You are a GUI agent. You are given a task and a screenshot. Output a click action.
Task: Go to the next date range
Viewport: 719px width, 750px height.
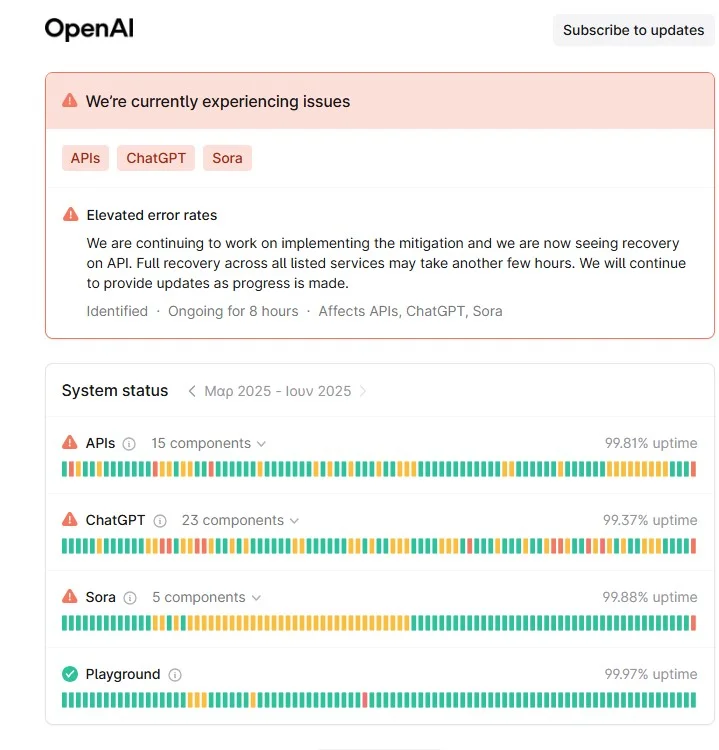click(x=363, y=391)
